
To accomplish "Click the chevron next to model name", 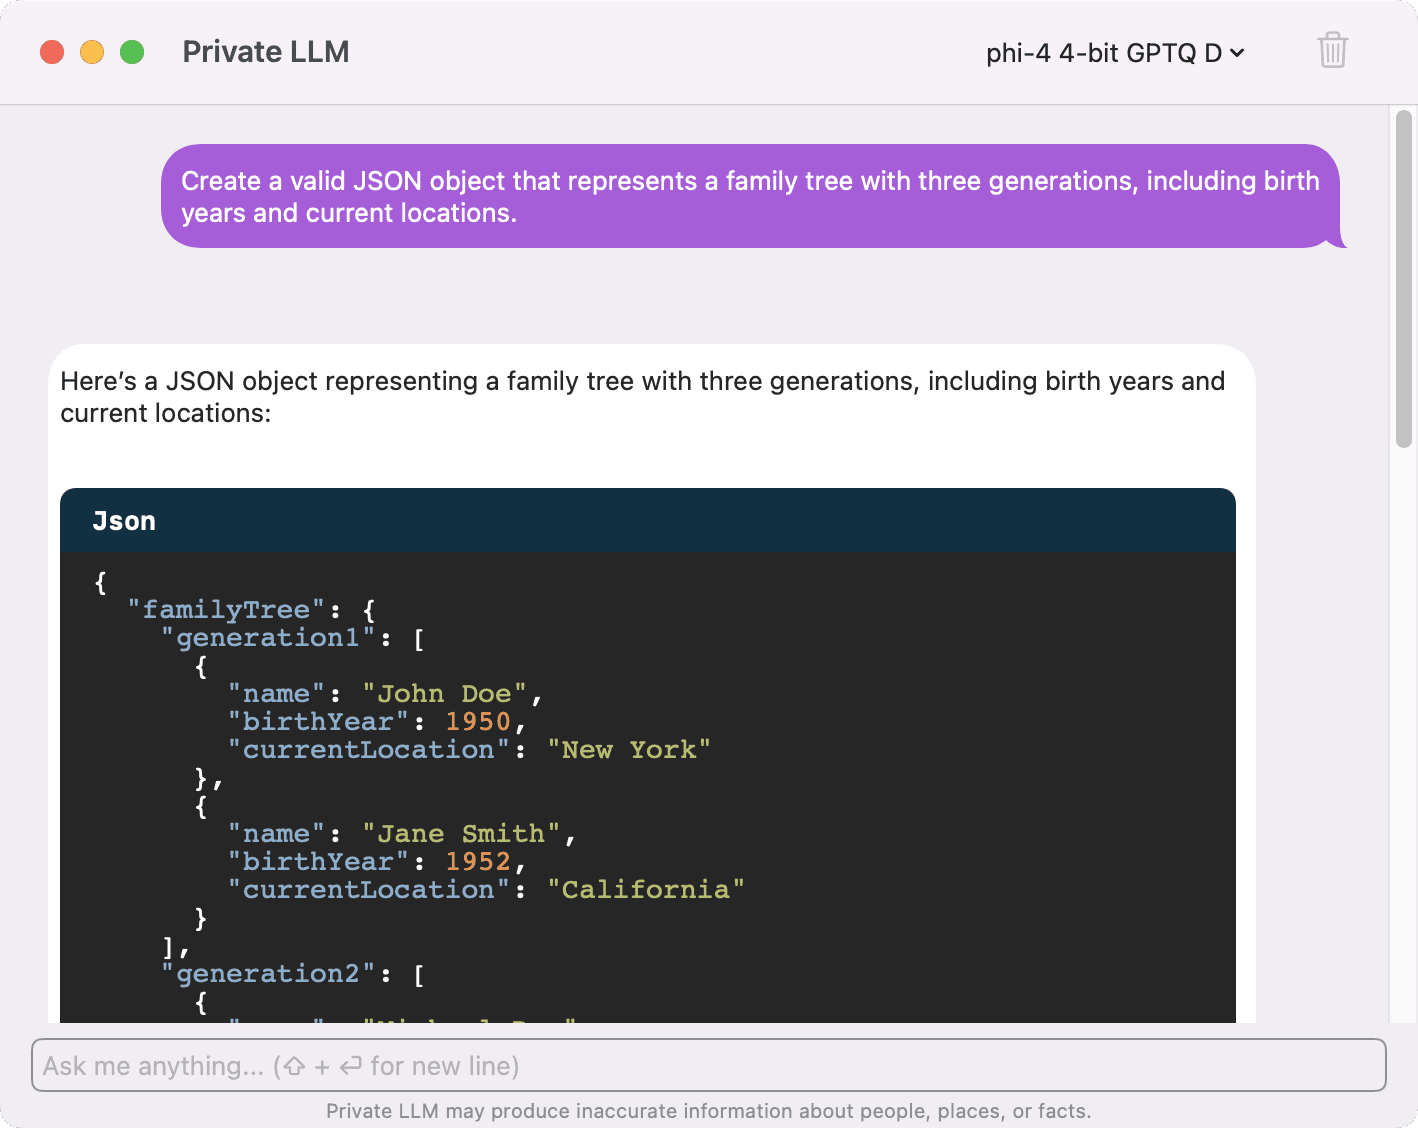I will [1237, 53].
